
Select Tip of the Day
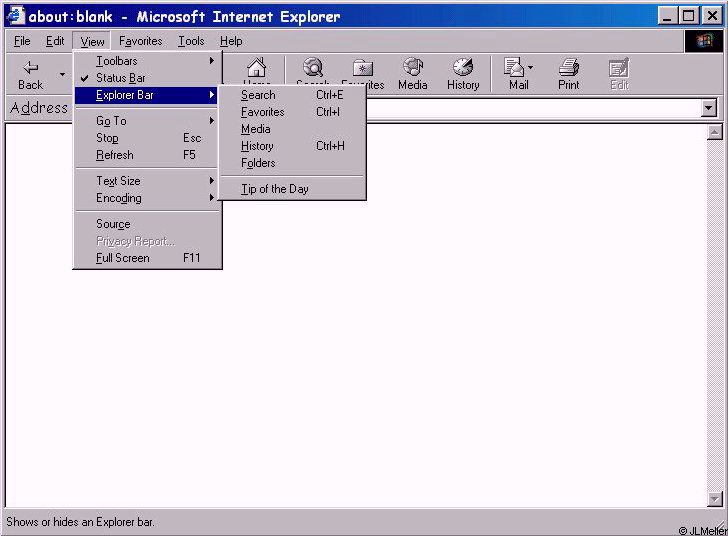pyautogui.click(x=292, y=189)
